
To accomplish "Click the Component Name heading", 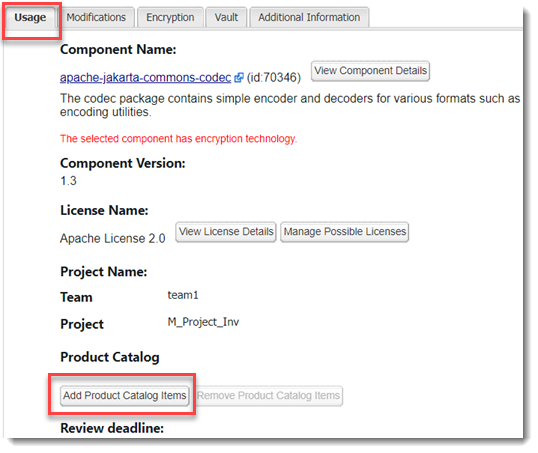I will click(x=118, y=49).
